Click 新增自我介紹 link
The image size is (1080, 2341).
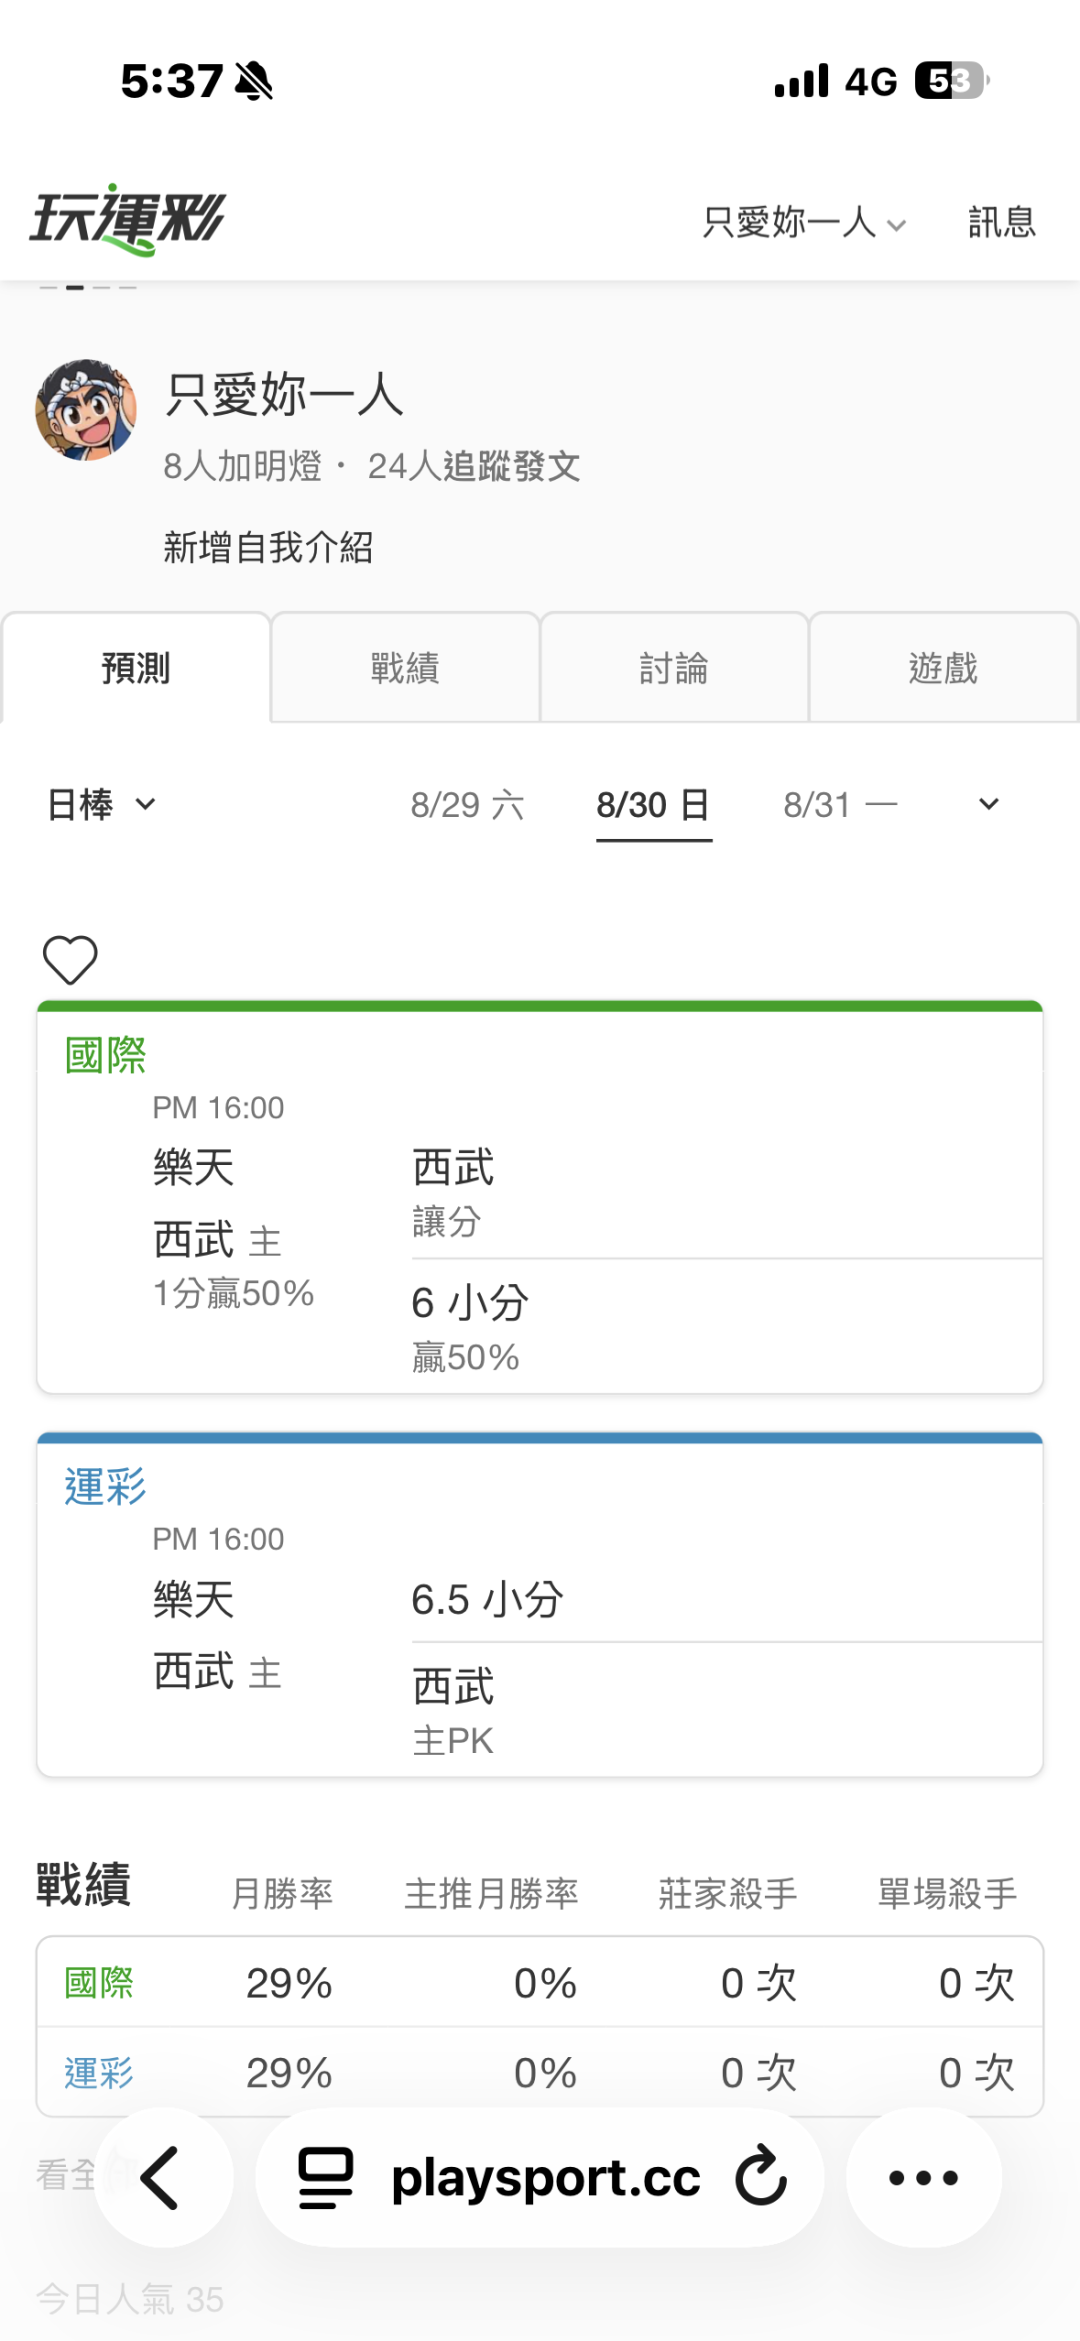[268, 547]
